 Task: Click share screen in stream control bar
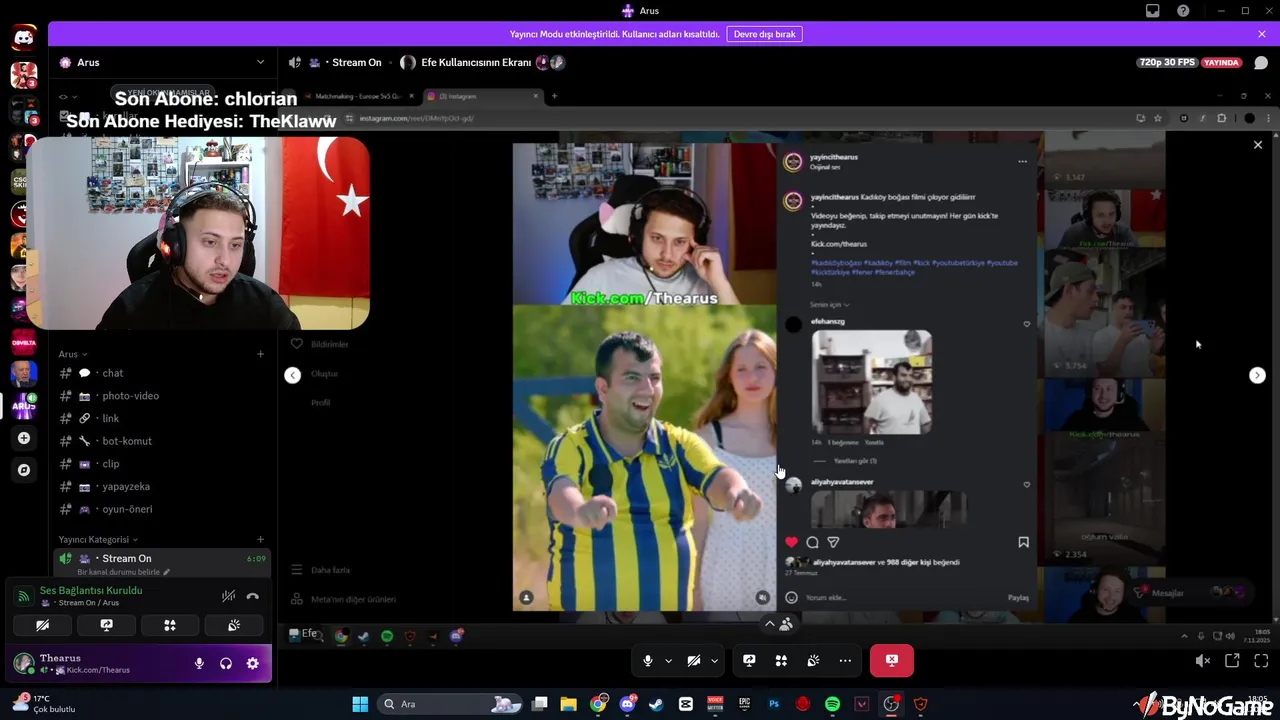[x=749, y=660]
